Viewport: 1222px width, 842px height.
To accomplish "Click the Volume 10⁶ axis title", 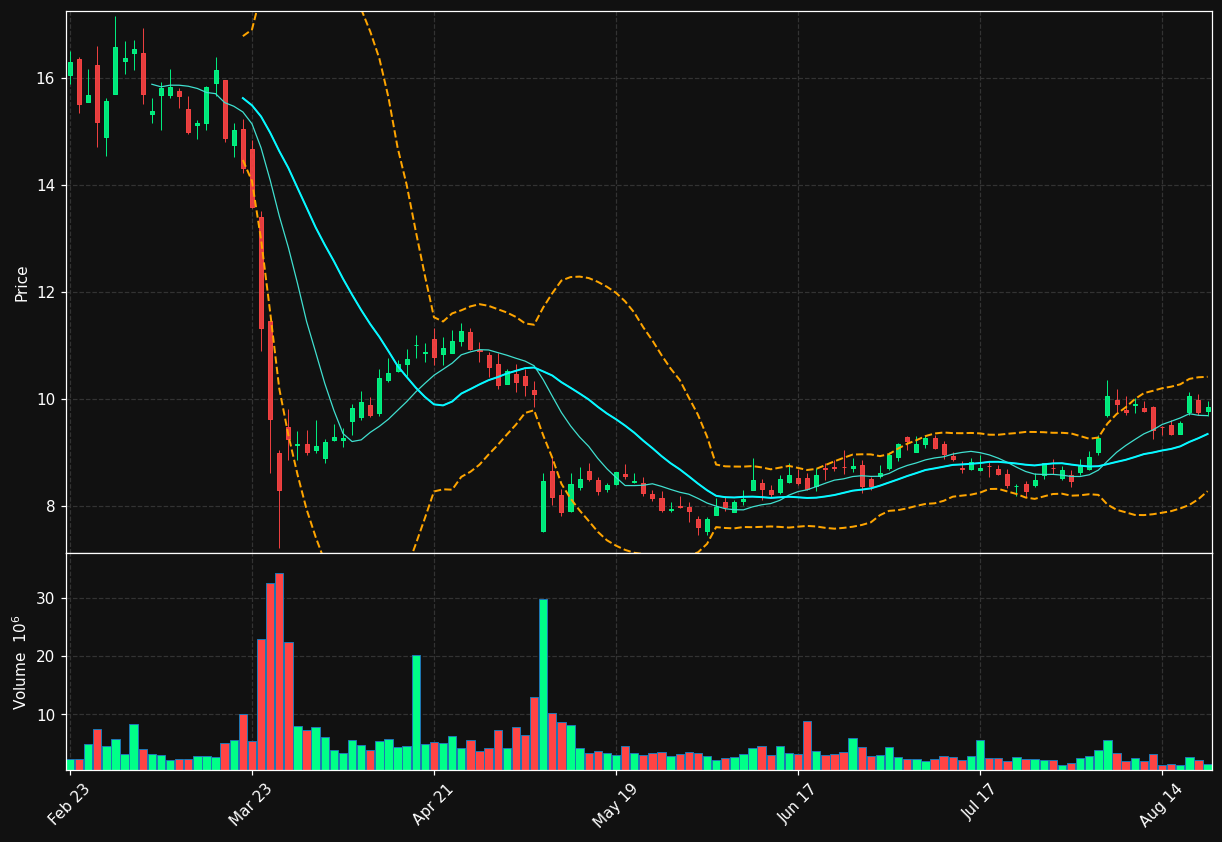I will pos(20,662).
